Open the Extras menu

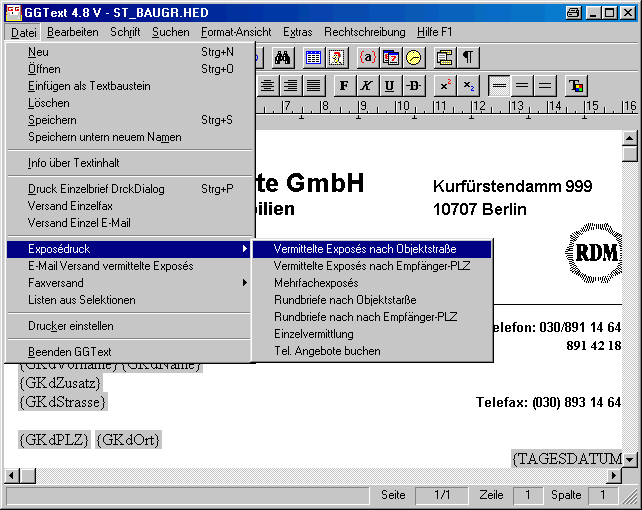tap(298, 32)
